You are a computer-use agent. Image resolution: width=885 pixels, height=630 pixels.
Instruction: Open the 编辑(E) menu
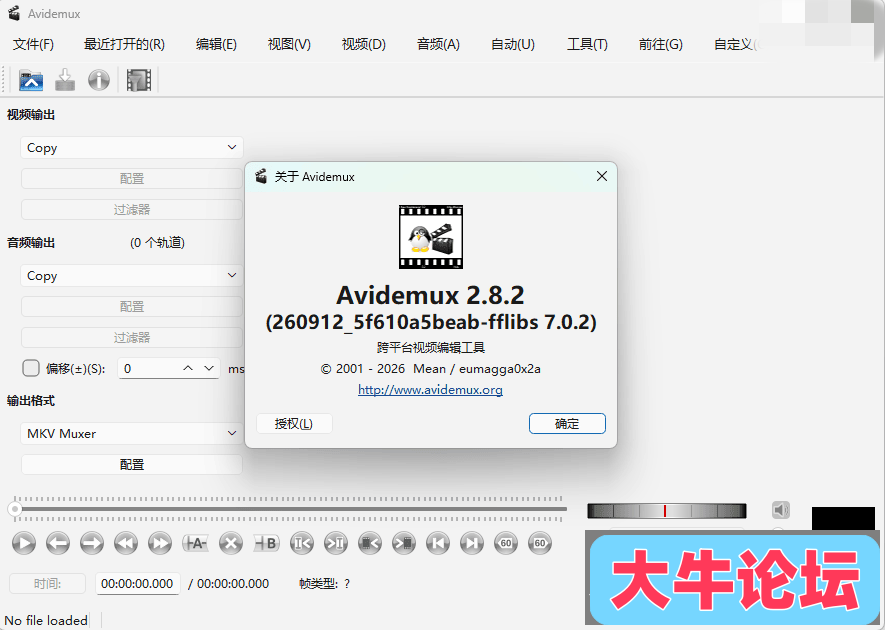tap(216, 44)
